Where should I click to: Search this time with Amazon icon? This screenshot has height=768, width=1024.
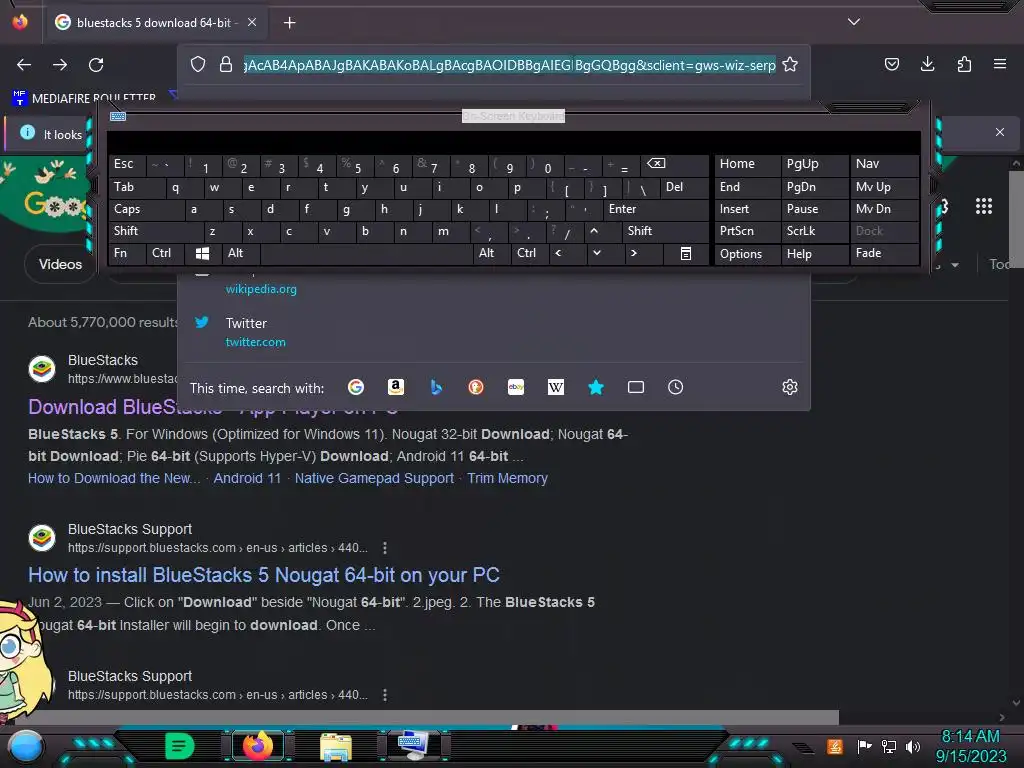pos(396,387)
